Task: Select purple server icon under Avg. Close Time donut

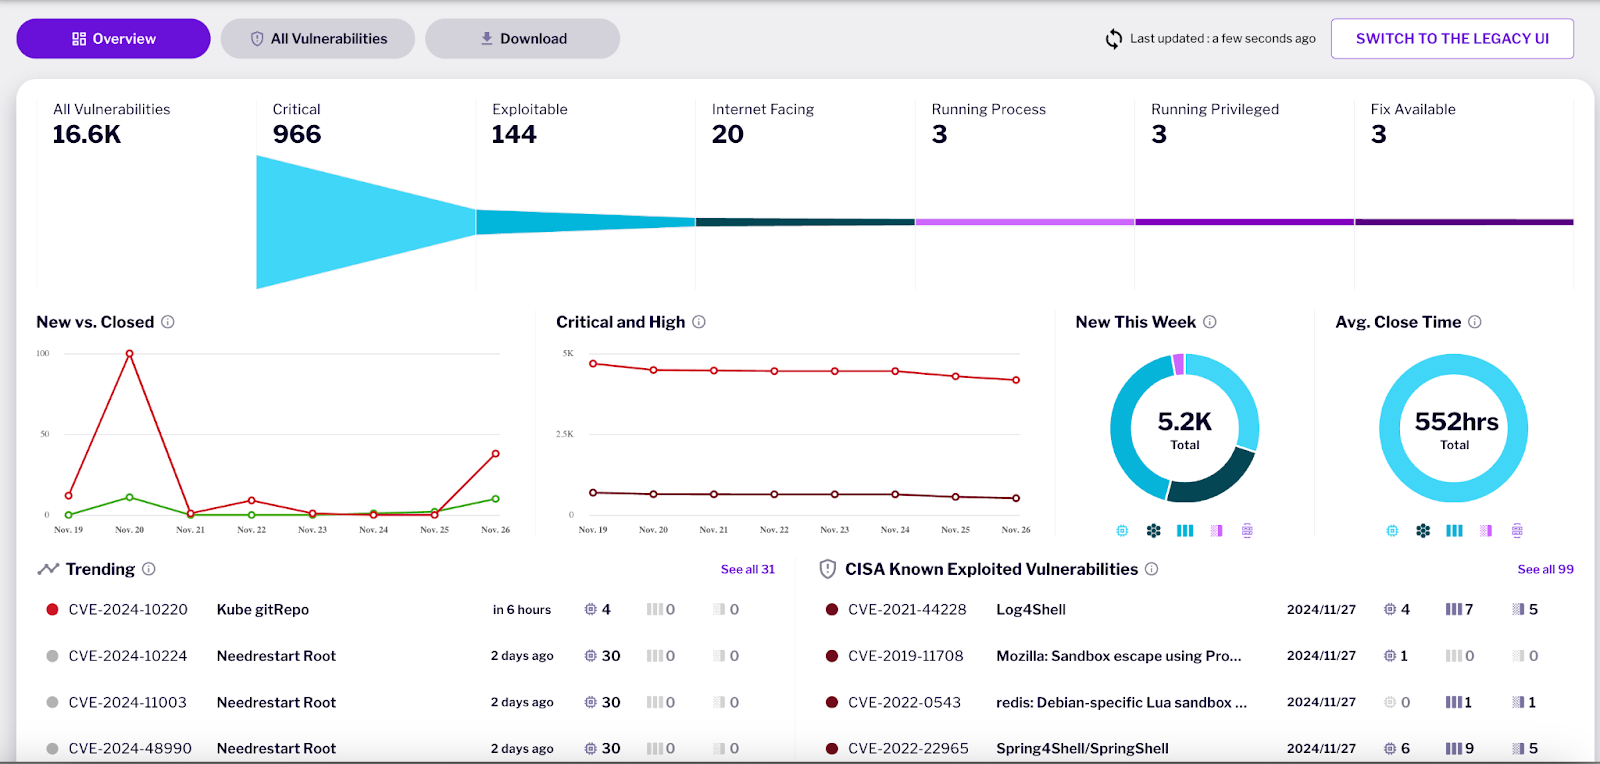Action: (x=1517, y=531)
